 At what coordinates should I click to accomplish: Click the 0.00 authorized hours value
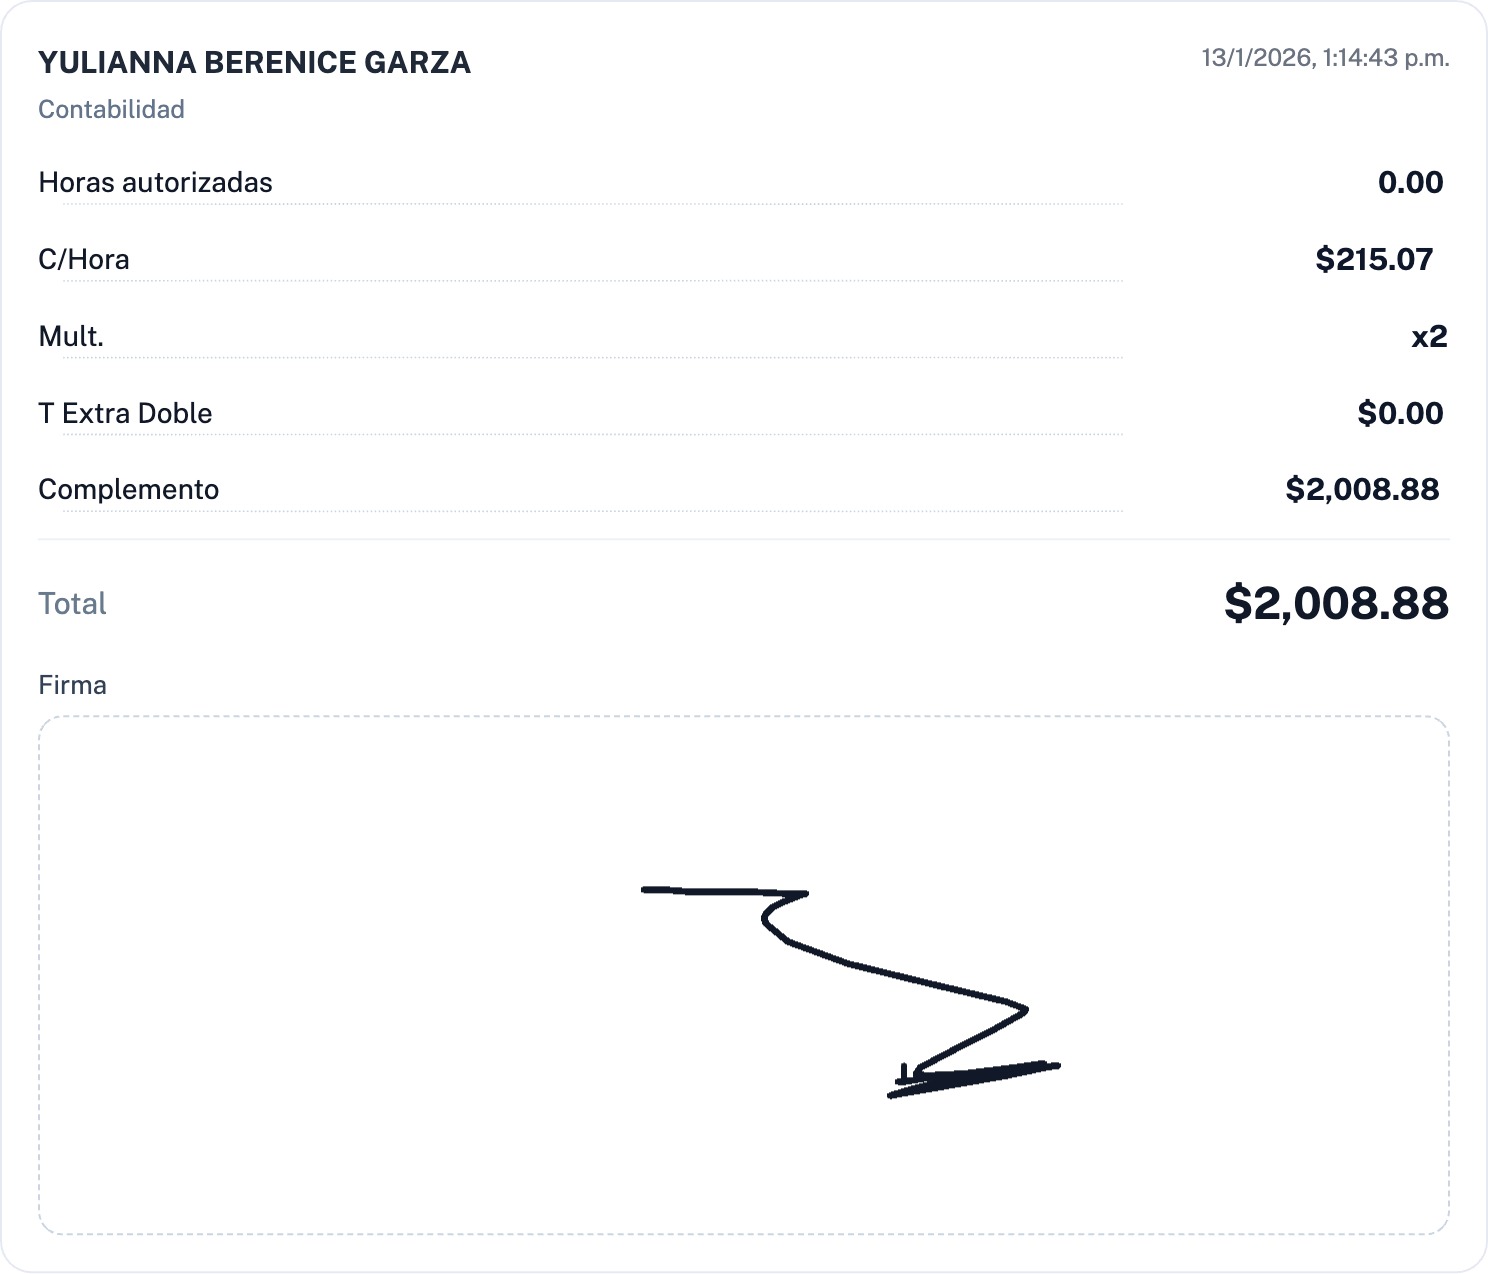[1410, 182]
